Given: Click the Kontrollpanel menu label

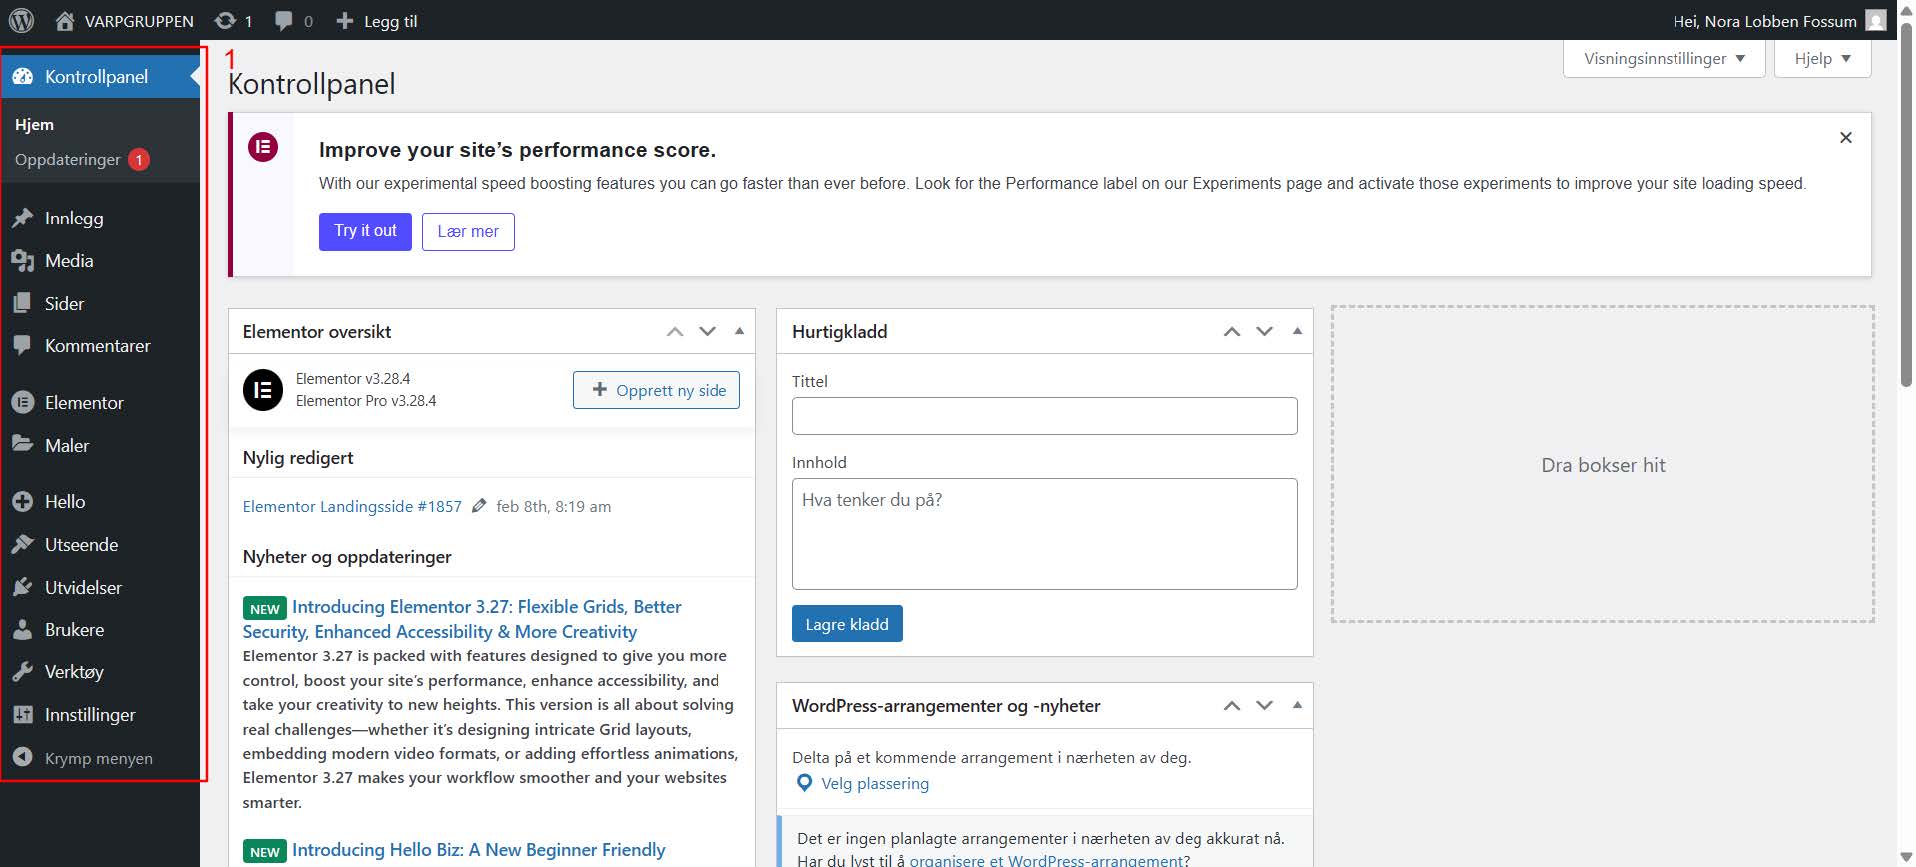Looking at the screenshot, I should pyautogui.click(x=96, y=76).
